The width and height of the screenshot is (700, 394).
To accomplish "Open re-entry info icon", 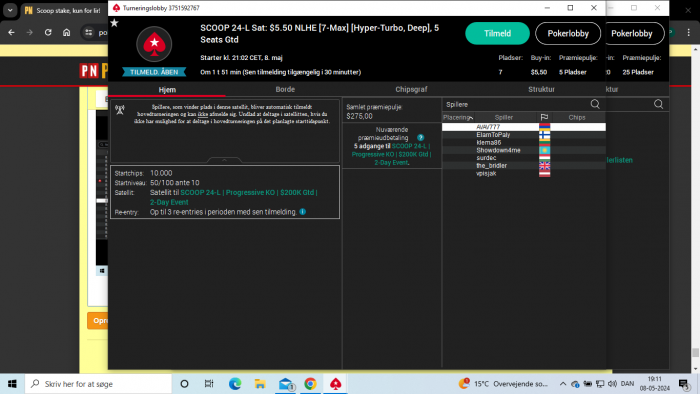I will pos(303,212).
